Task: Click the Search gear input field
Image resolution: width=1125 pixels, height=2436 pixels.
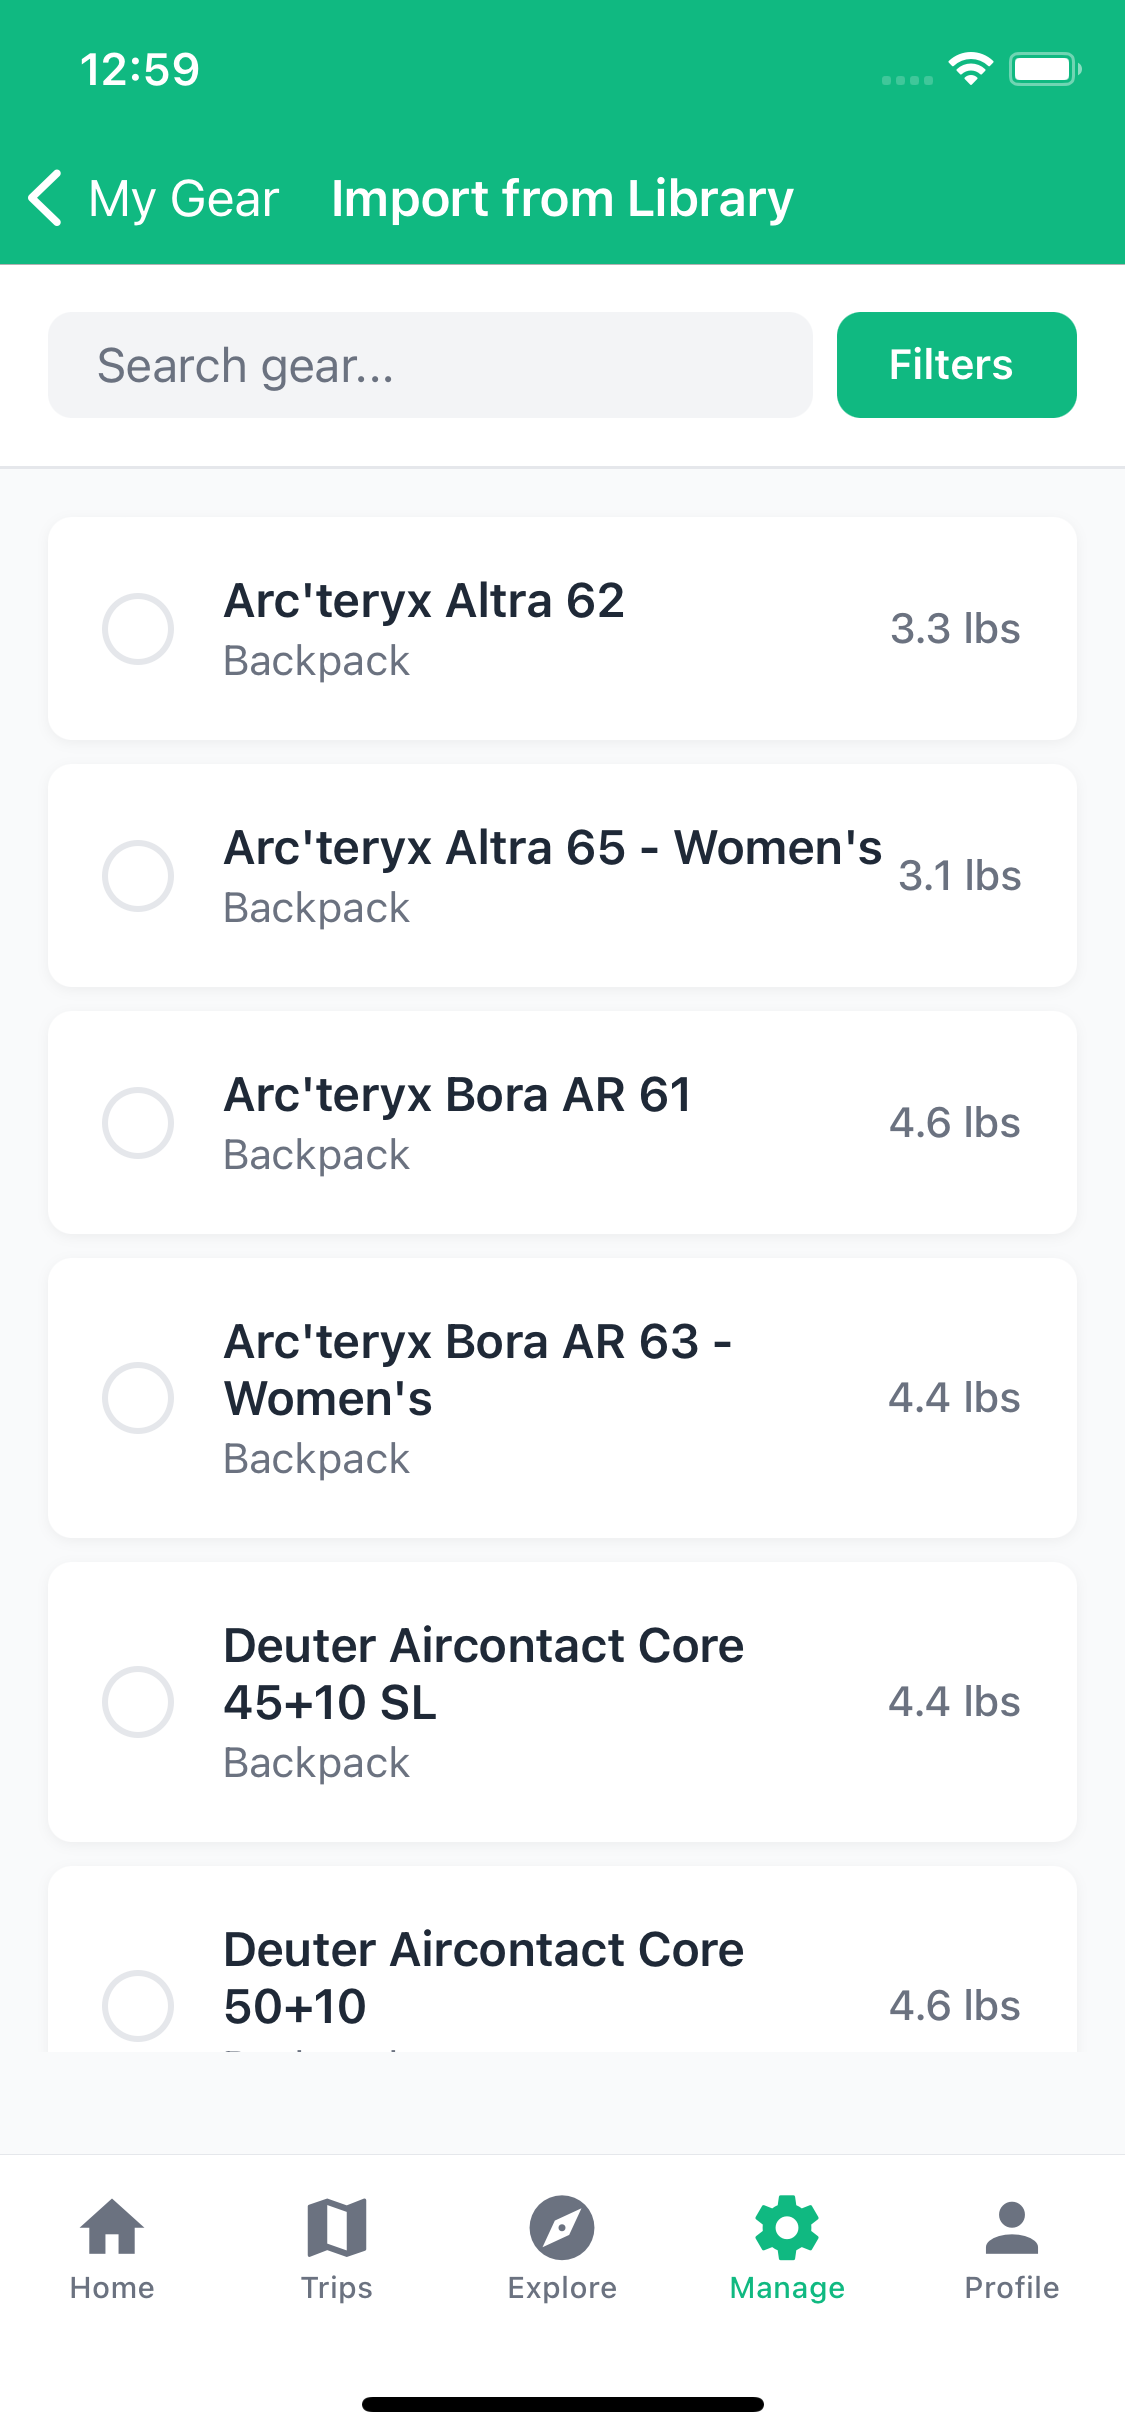Action: tap(430, 365)
